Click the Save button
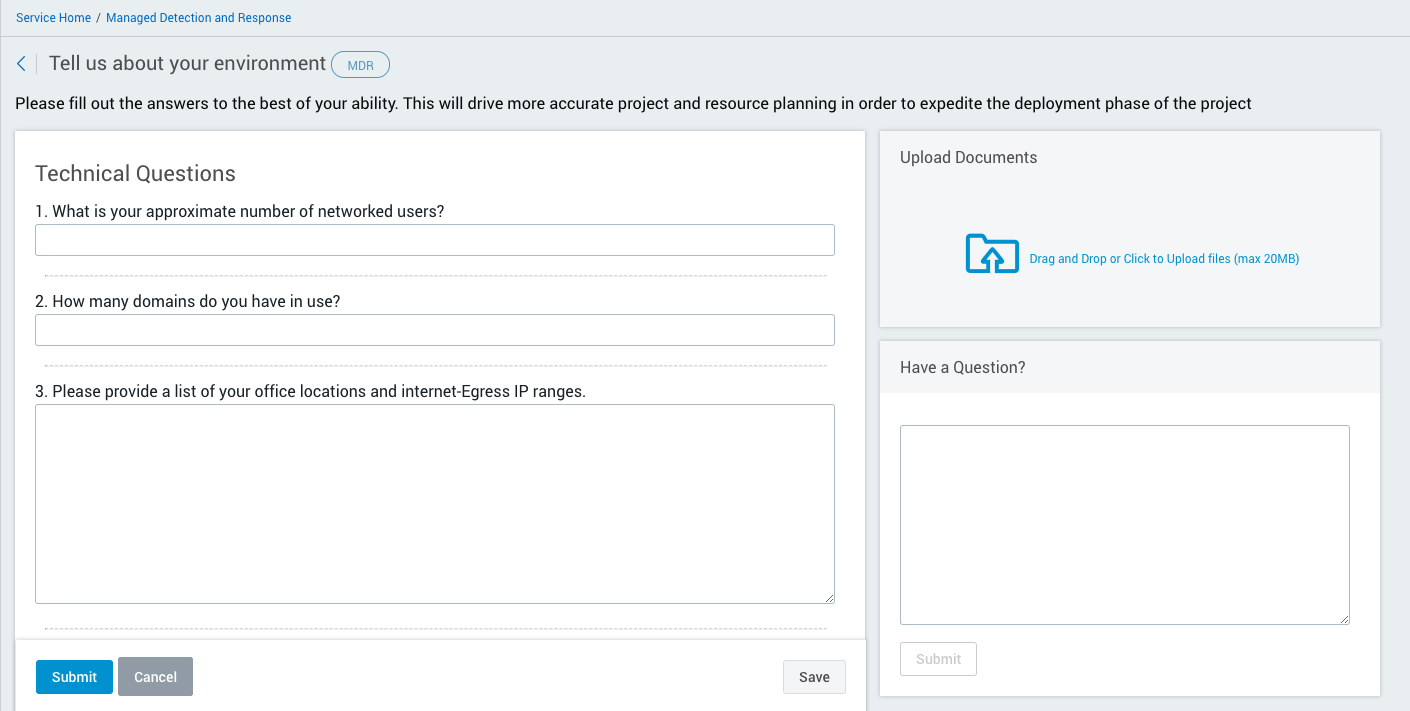 pos(814,677)
